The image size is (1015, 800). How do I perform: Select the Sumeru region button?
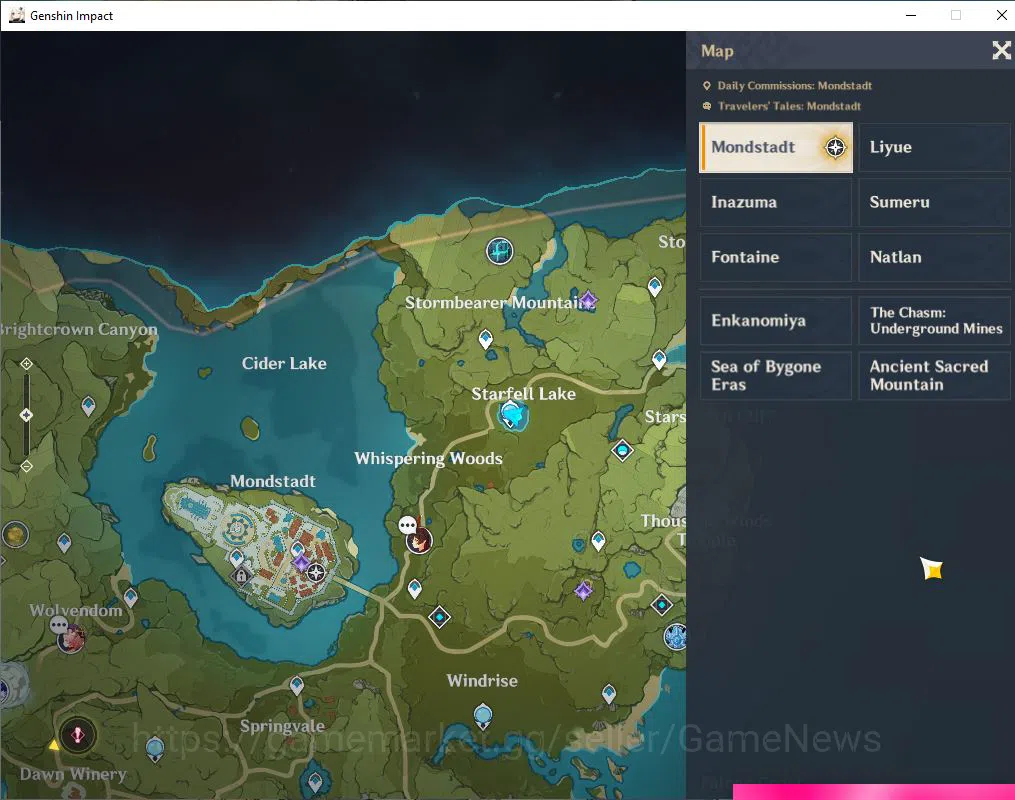934,203
